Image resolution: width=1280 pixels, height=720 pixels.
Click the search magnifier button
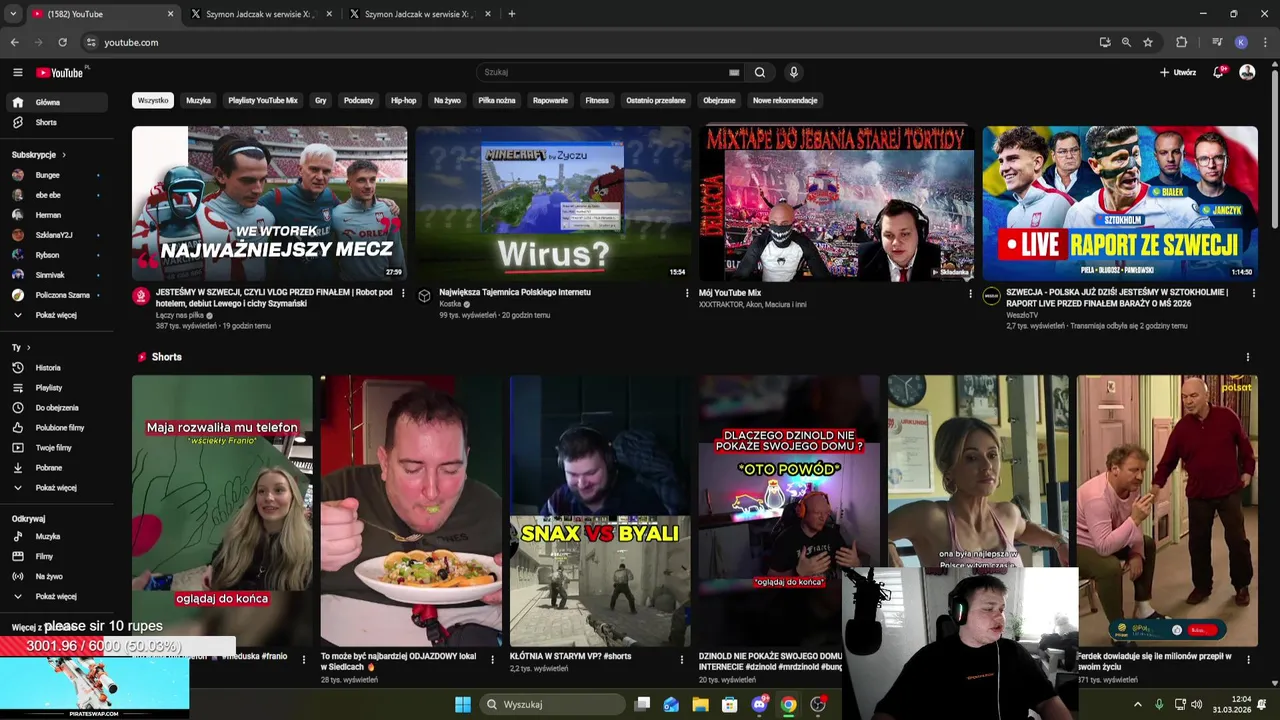tap(760, 72)
